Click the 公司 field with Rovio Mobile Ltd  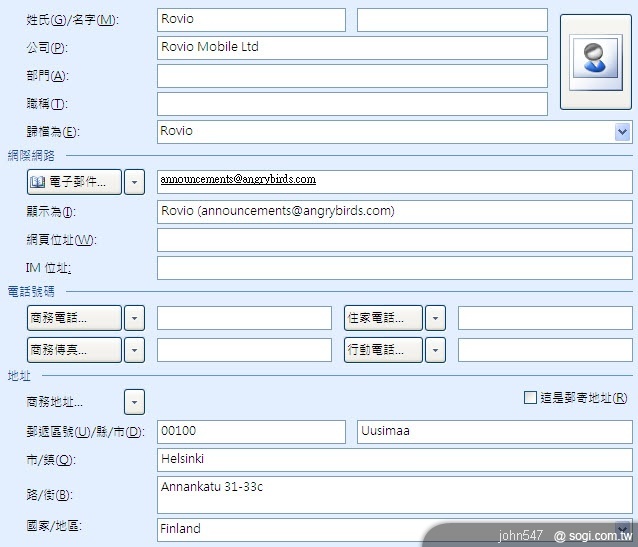pyautogui.click(x=352, y=48)
